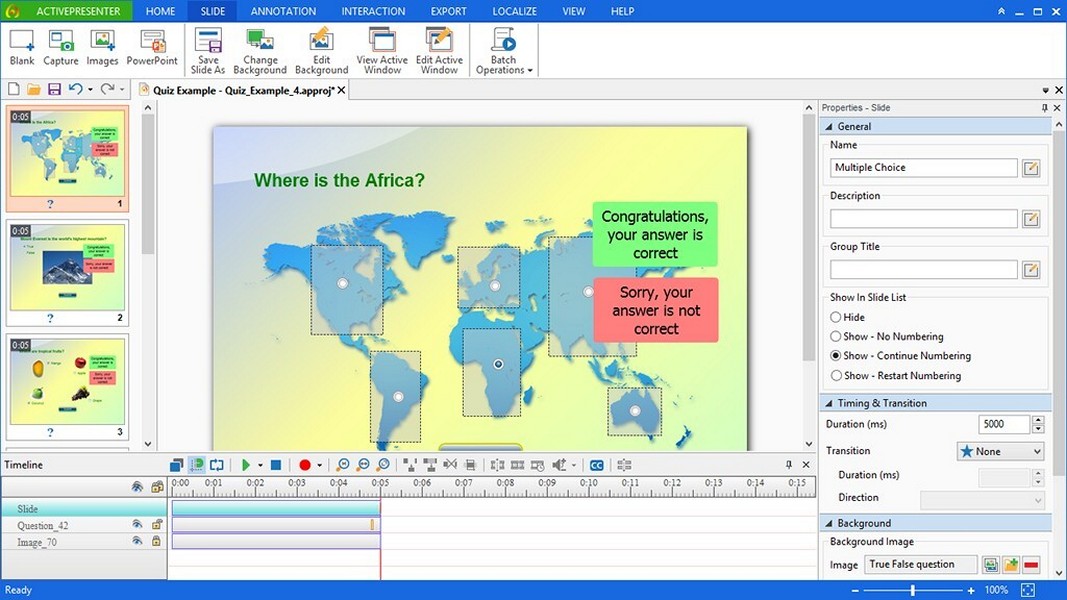This screenshot has width=1067, height=600.
Task: Close the Quiz_Example_4.approj document tab
Action: point(342,90)
